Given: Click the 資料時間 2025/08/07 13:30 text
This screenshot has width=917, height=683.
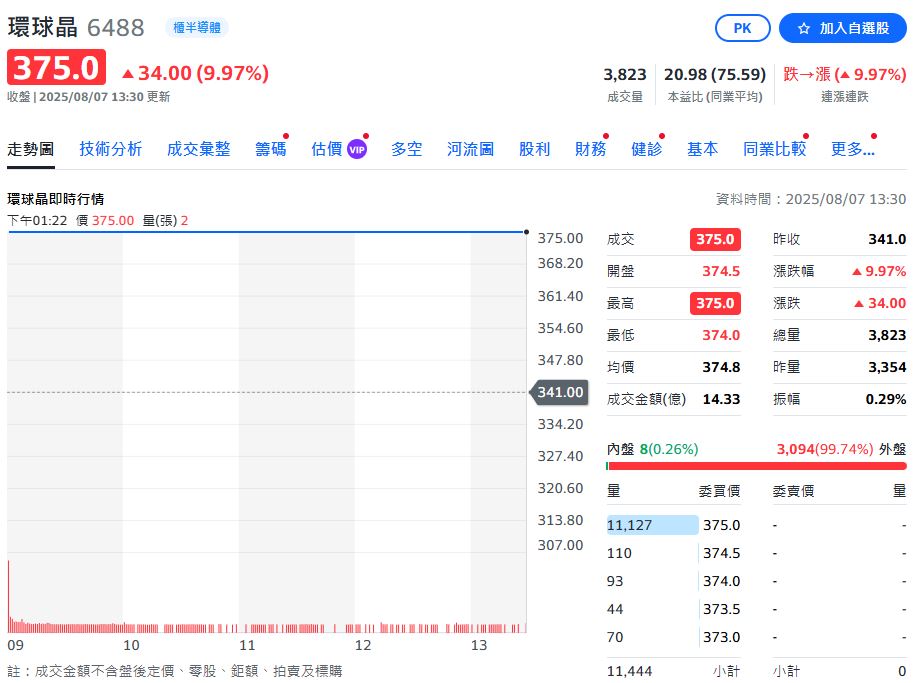Looking at the screenshot, I should 811,199.
